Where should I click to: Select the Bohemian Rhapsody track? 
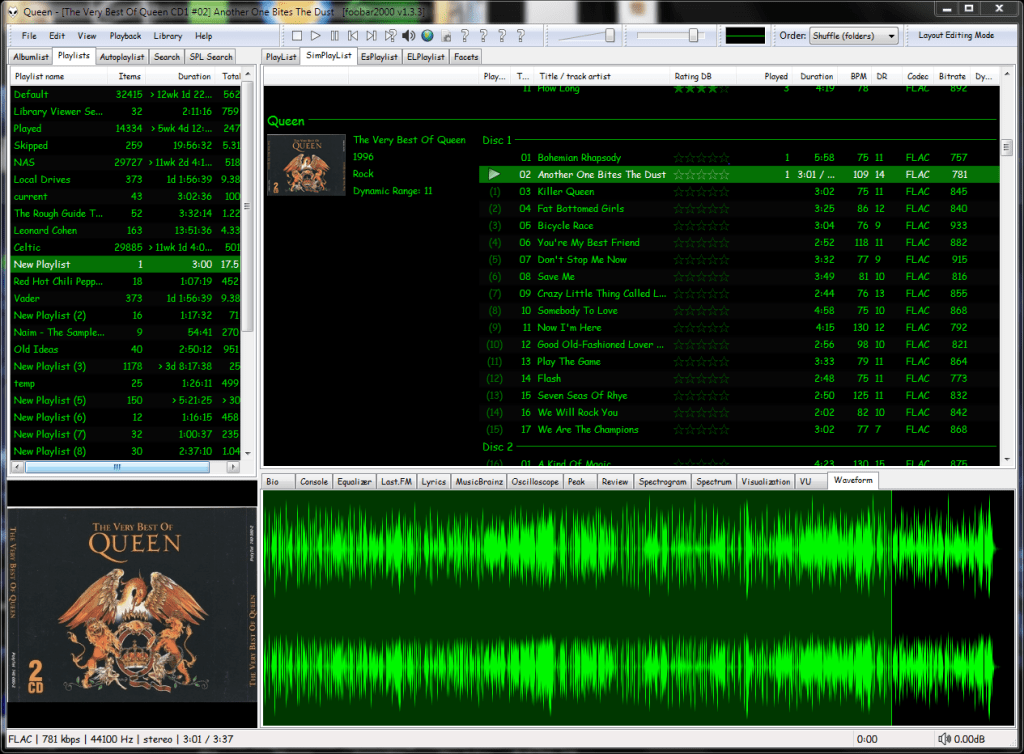point(579,157)
